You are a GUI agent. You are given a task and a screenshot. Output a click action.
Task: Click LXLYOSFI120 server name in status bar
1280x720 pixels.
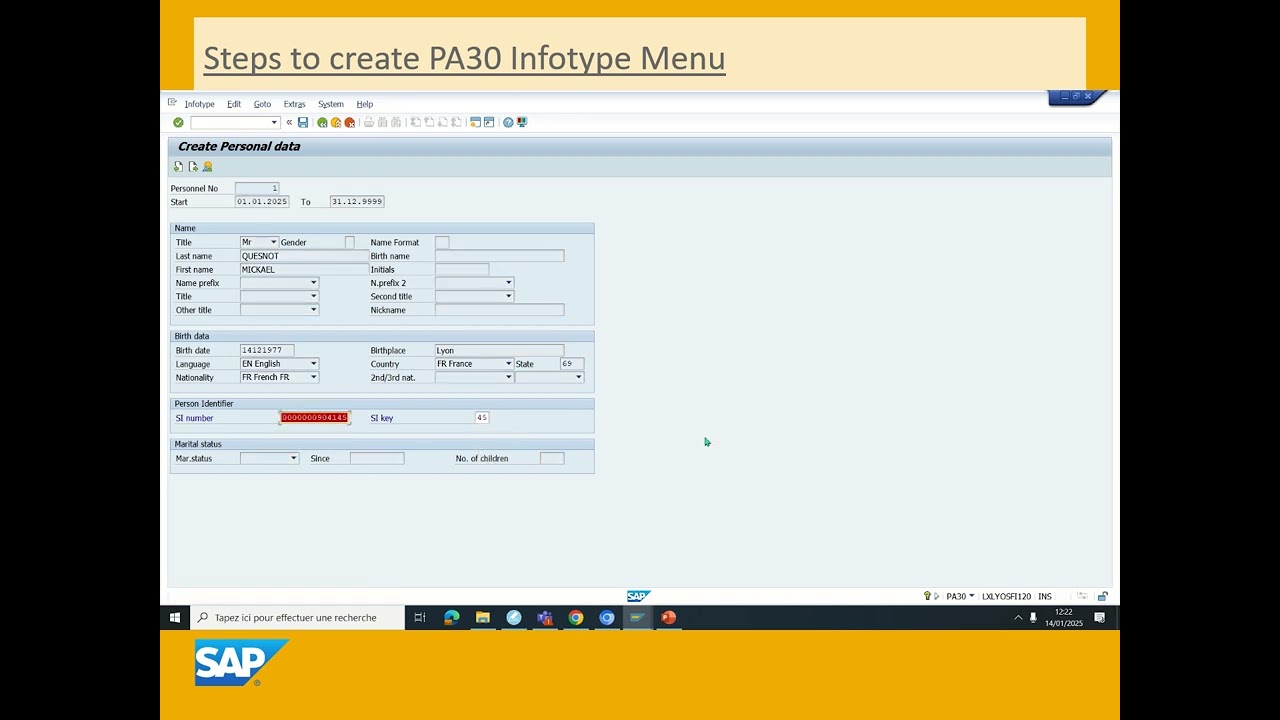[x=1006, y=596]
